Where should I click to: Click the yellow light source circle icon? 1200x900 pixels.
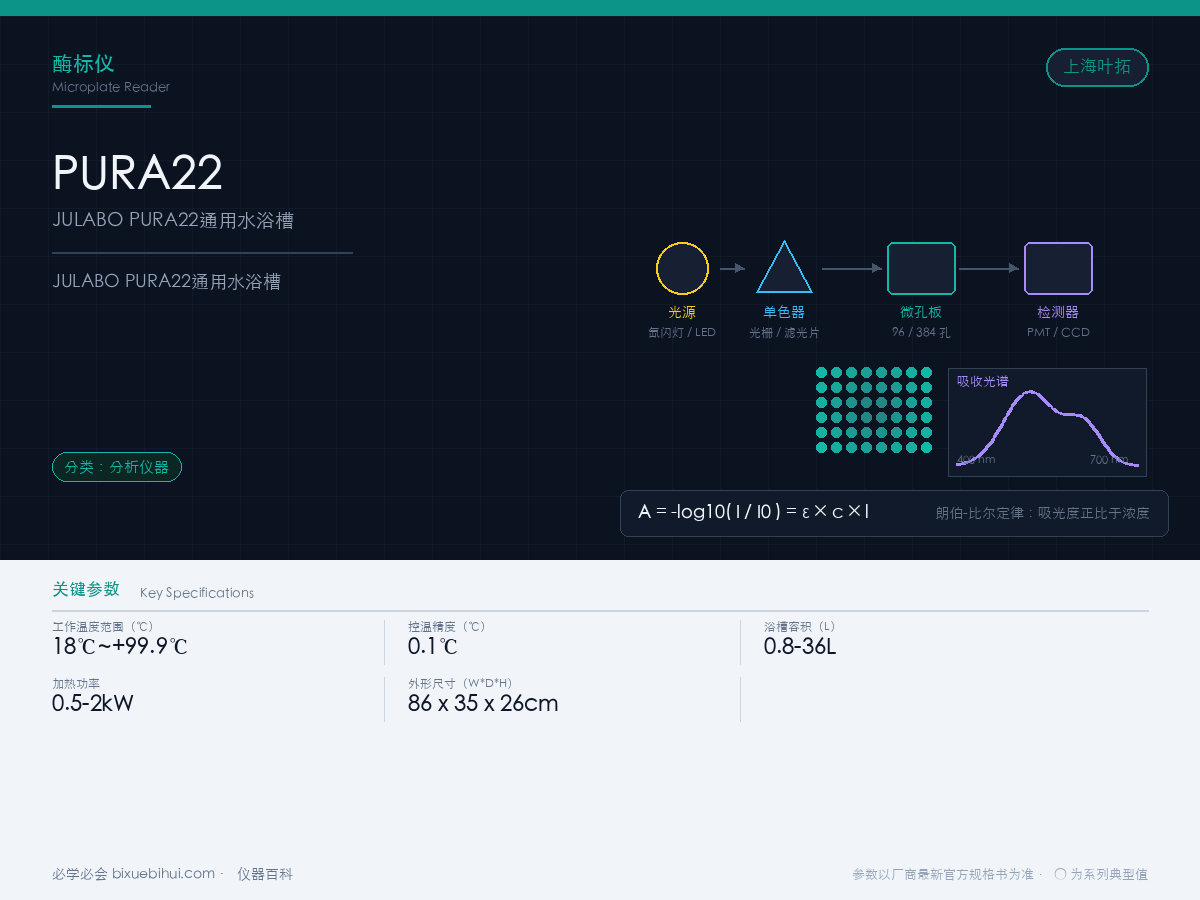pyautogui.click(x=682, y=268)
